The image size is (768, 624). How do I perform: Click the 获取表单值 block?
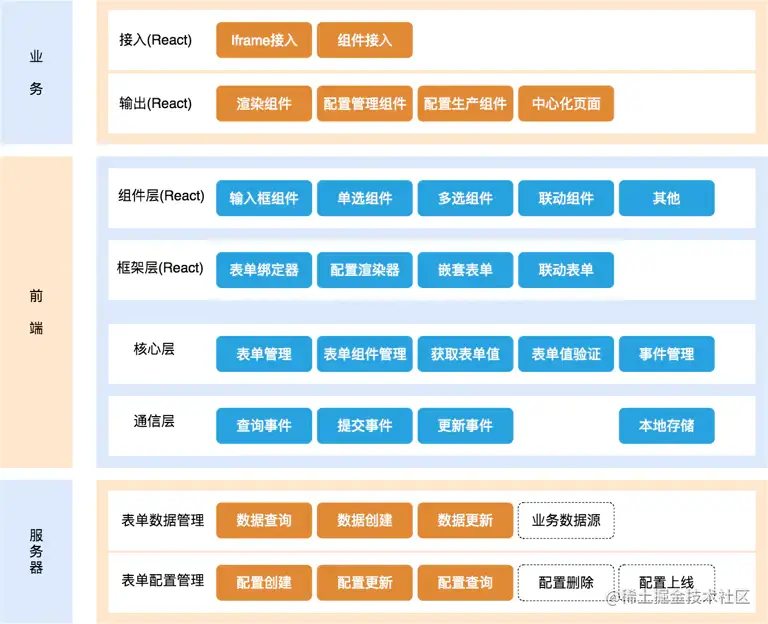(465, 354)
